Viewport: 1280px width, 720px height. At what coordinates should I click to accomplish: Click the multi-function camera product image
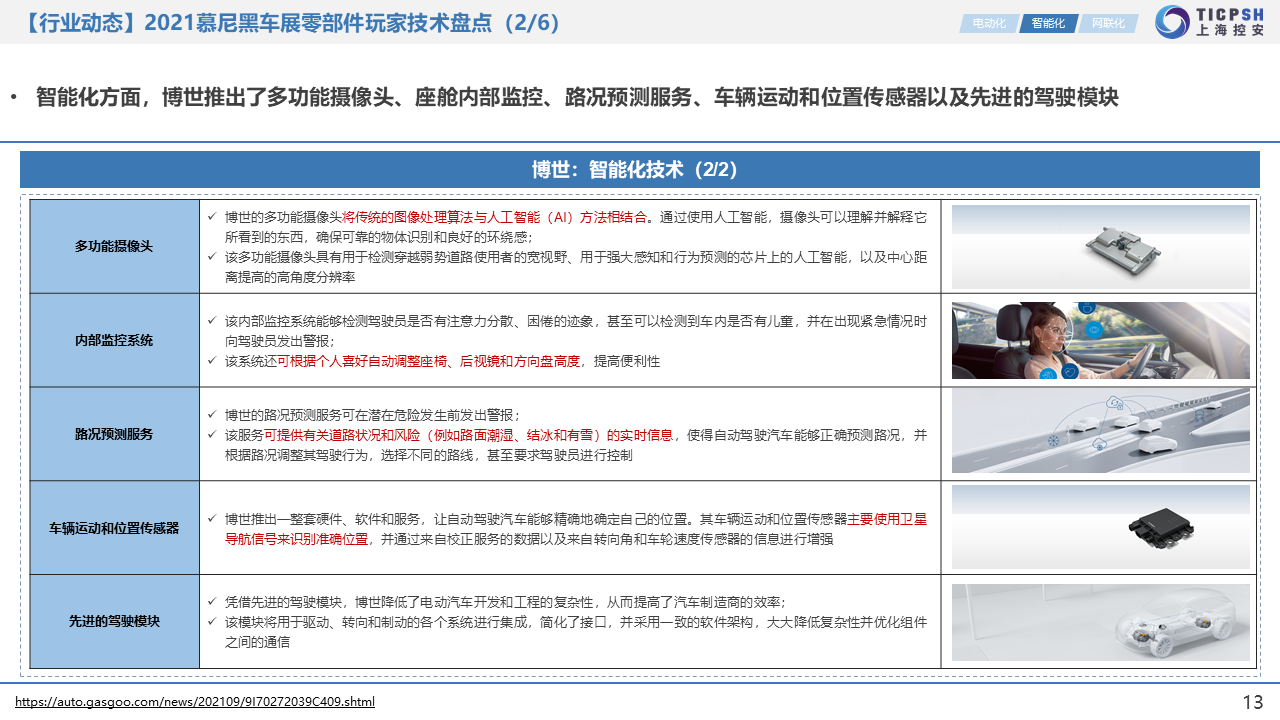[x=1100, y=247]
